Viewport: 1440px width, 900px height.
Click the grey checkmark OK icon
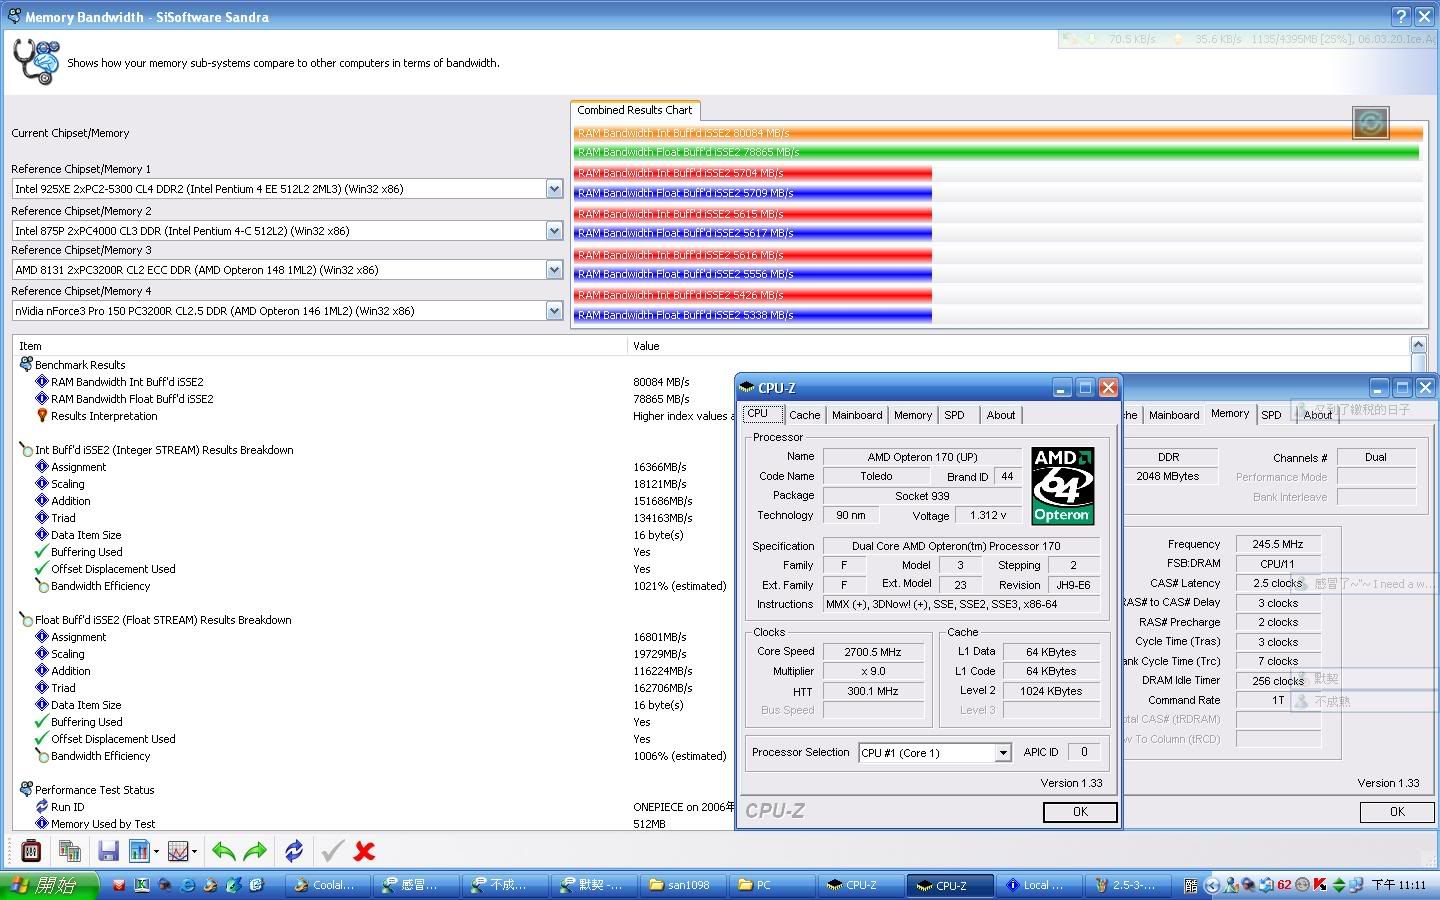tap(332, 851)
